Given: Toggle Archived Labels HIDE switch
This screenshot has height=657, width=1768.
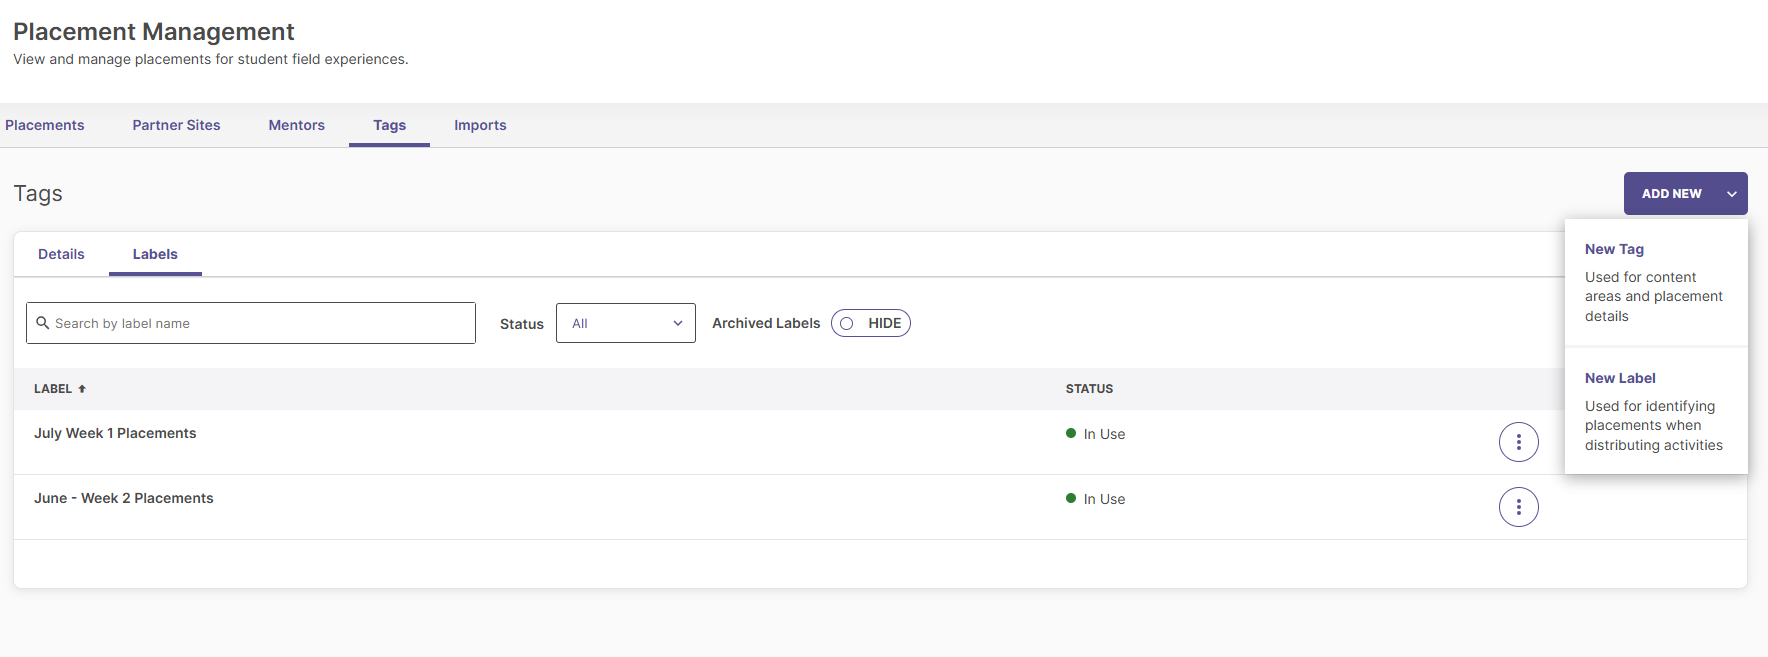Looking at the screenshot, I should coord(870,323).
